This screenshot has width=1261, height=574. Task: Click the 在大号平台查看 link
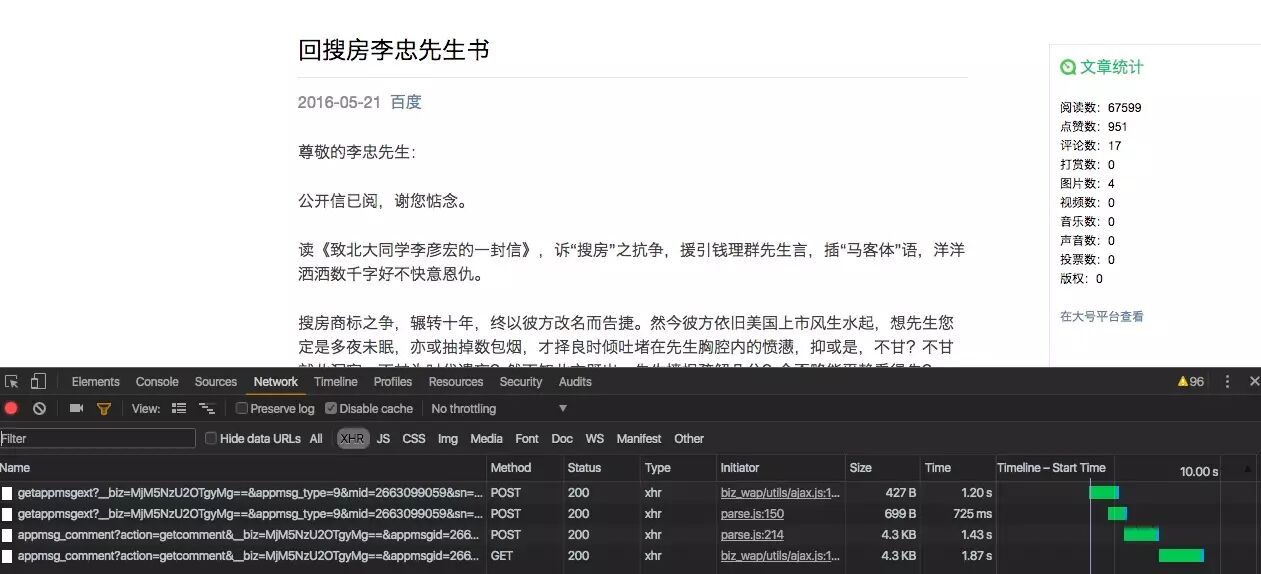click(1102, 316)
